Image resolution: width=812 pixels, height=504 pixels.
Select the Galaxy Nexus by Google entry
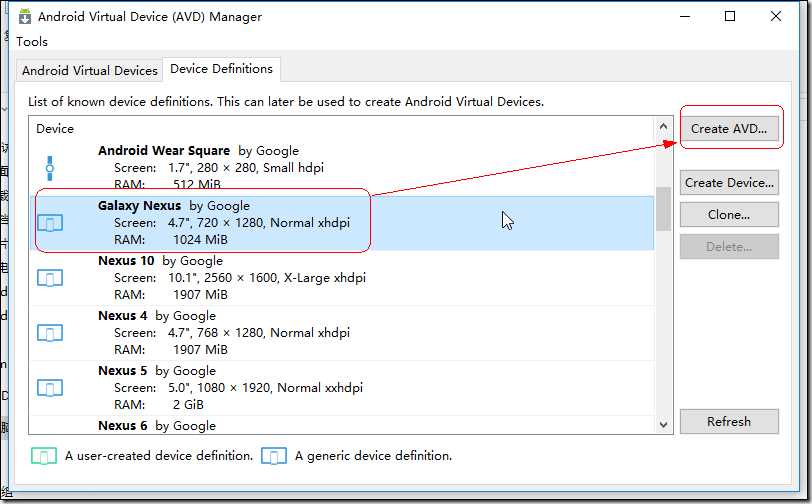[342, 223]
